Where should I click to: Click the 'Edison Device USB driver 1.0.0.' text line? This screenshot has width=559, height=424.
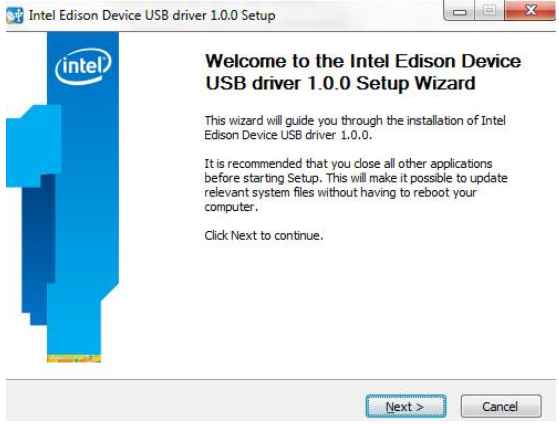coord(288,135)
